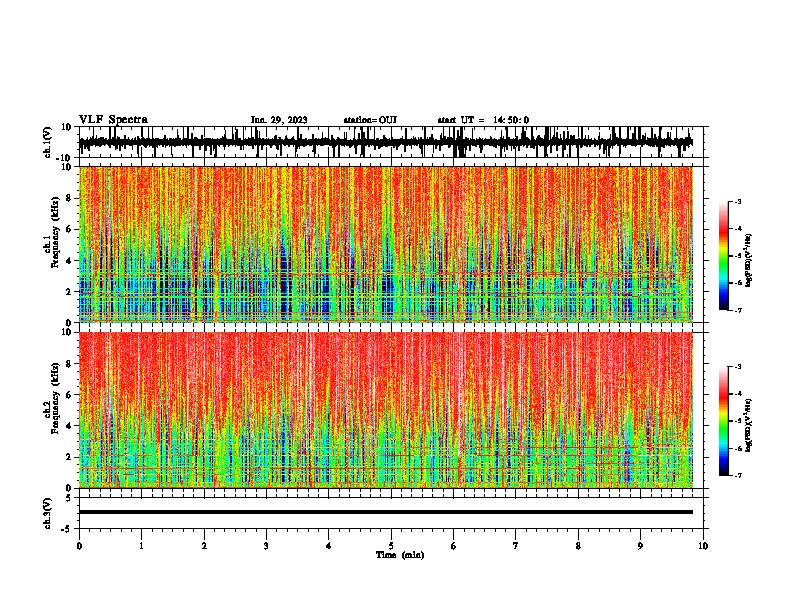The width and height of the screenshot is (792, 612).
Task: Click the "-3" label on ch.2 color bar
Action: coord(737,367)
